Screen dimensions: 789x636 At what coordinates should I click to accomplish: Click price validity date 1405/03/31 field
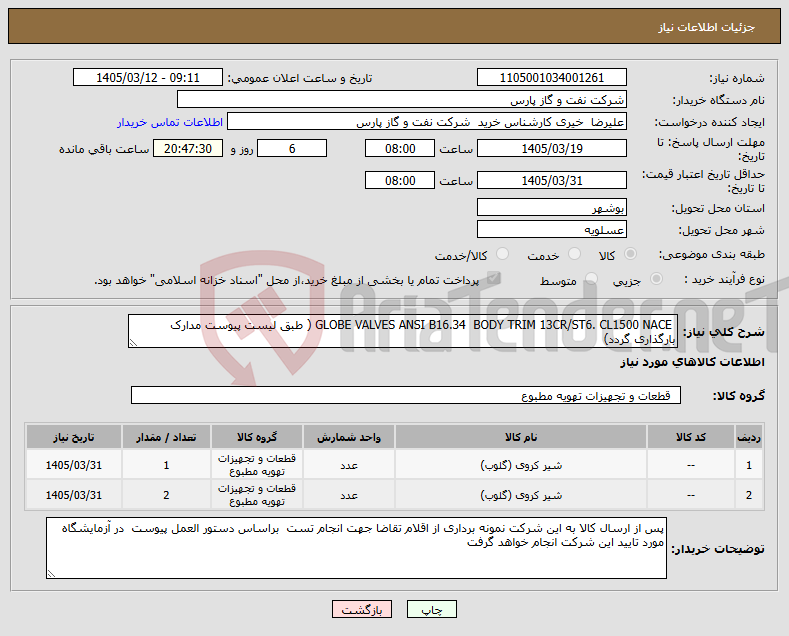(551, 180)
